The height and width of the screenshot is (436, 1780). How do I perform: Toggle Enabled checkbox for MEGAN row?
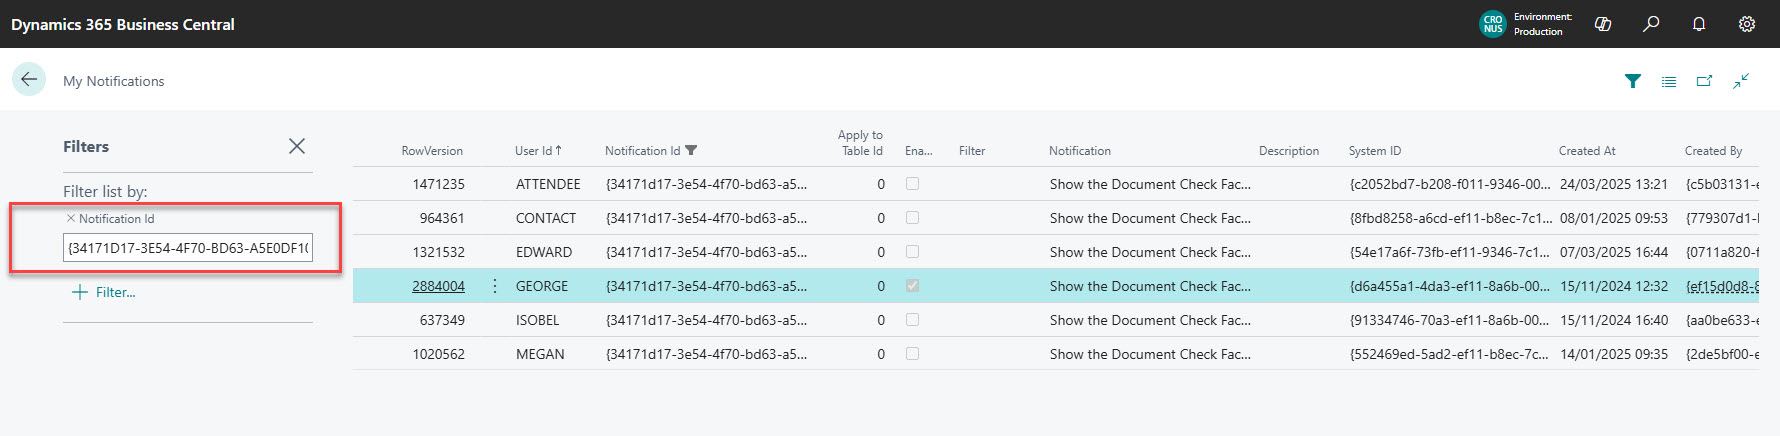pos(912,354)
